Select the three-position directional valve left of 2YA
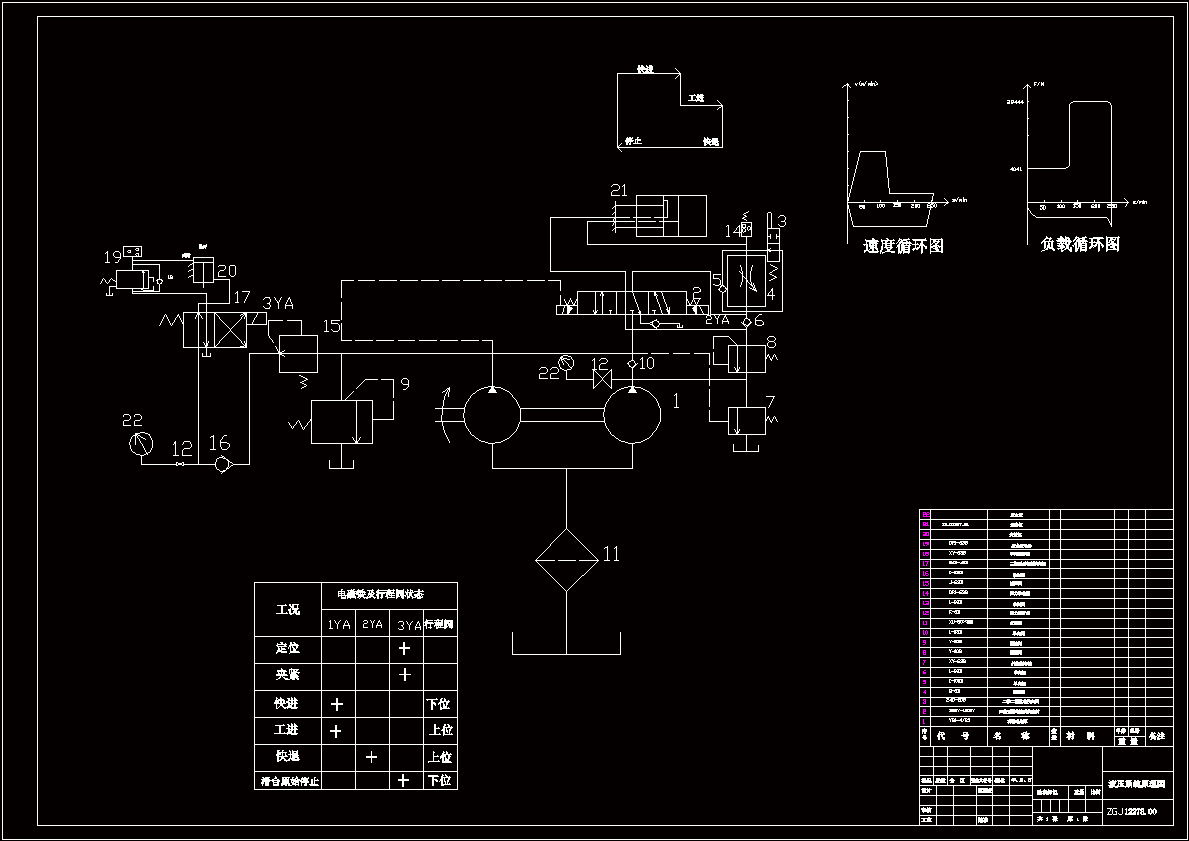The height and width of the screenshot is (841, 1189). 632,301
